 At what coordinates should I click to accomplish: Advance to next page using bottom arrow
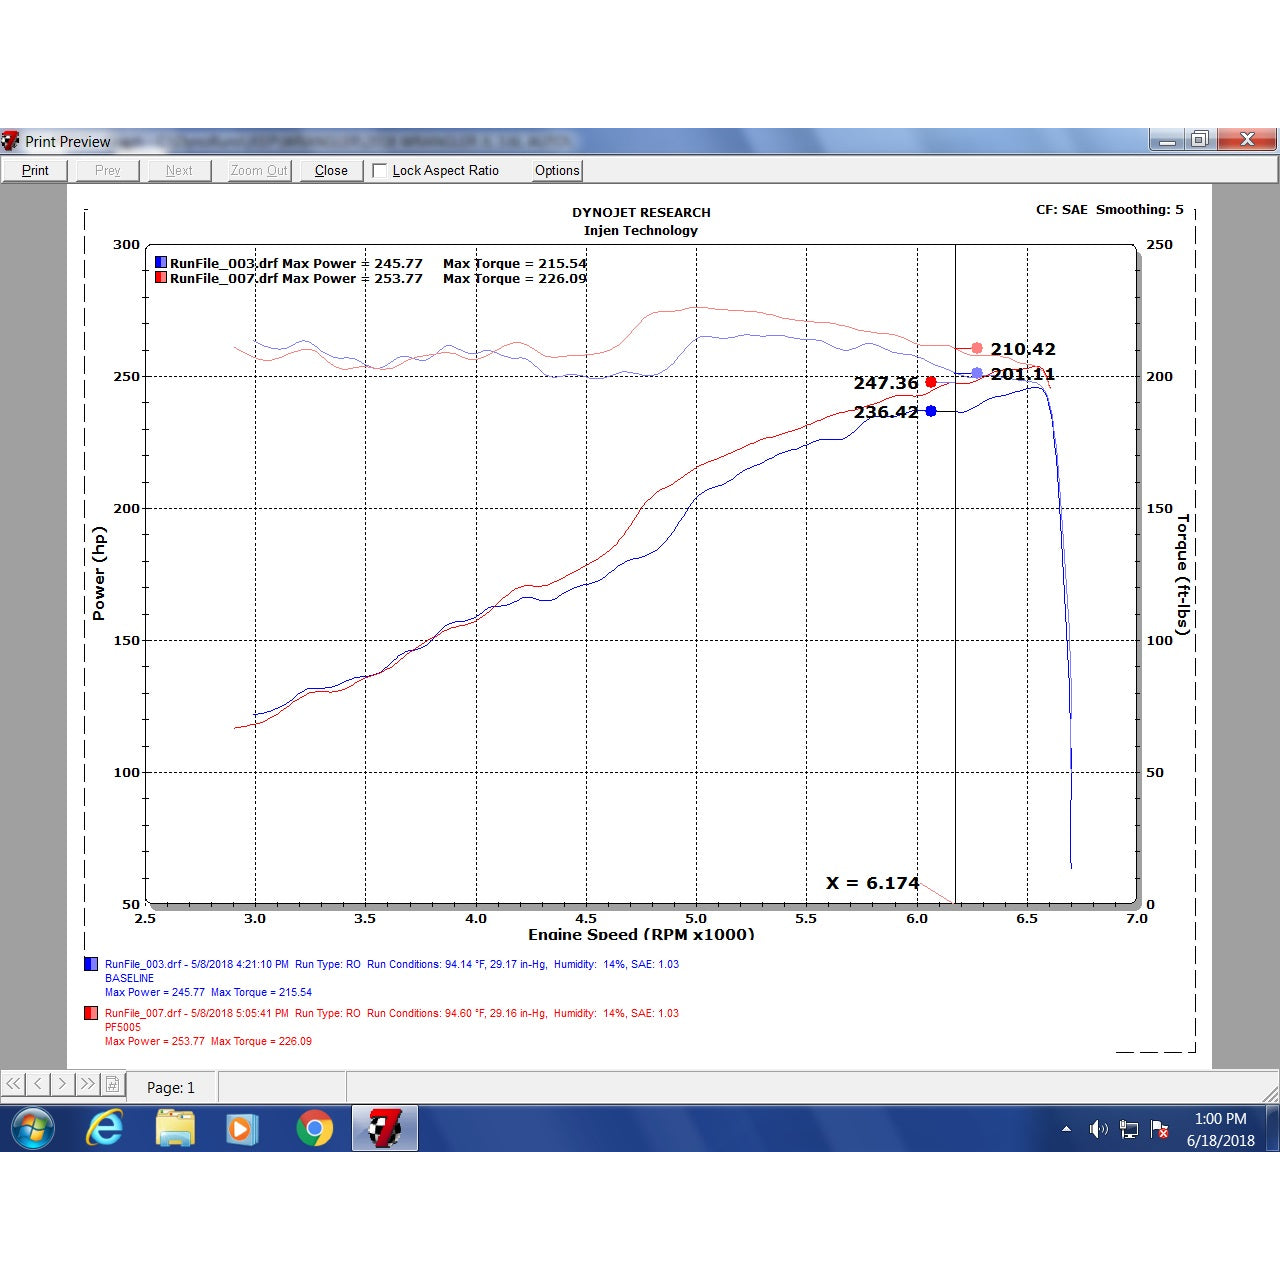63,1084
